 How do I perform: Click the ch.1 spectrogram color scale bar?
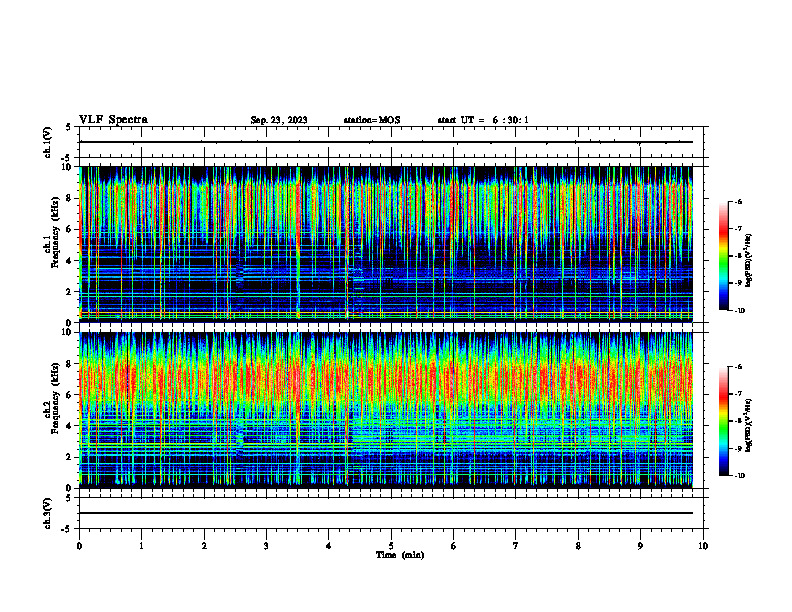point(724,256)
